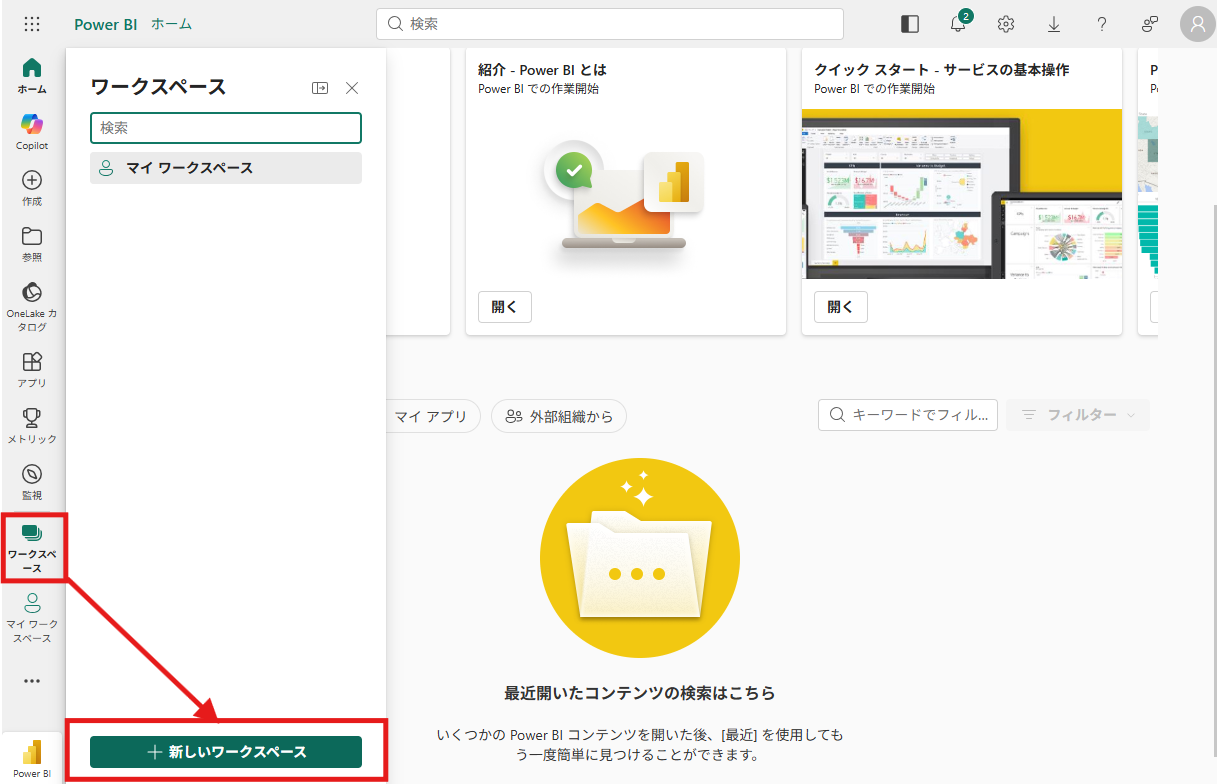Open Copilot from the left sidebar
1217x784 pixels.
[32, 131]
